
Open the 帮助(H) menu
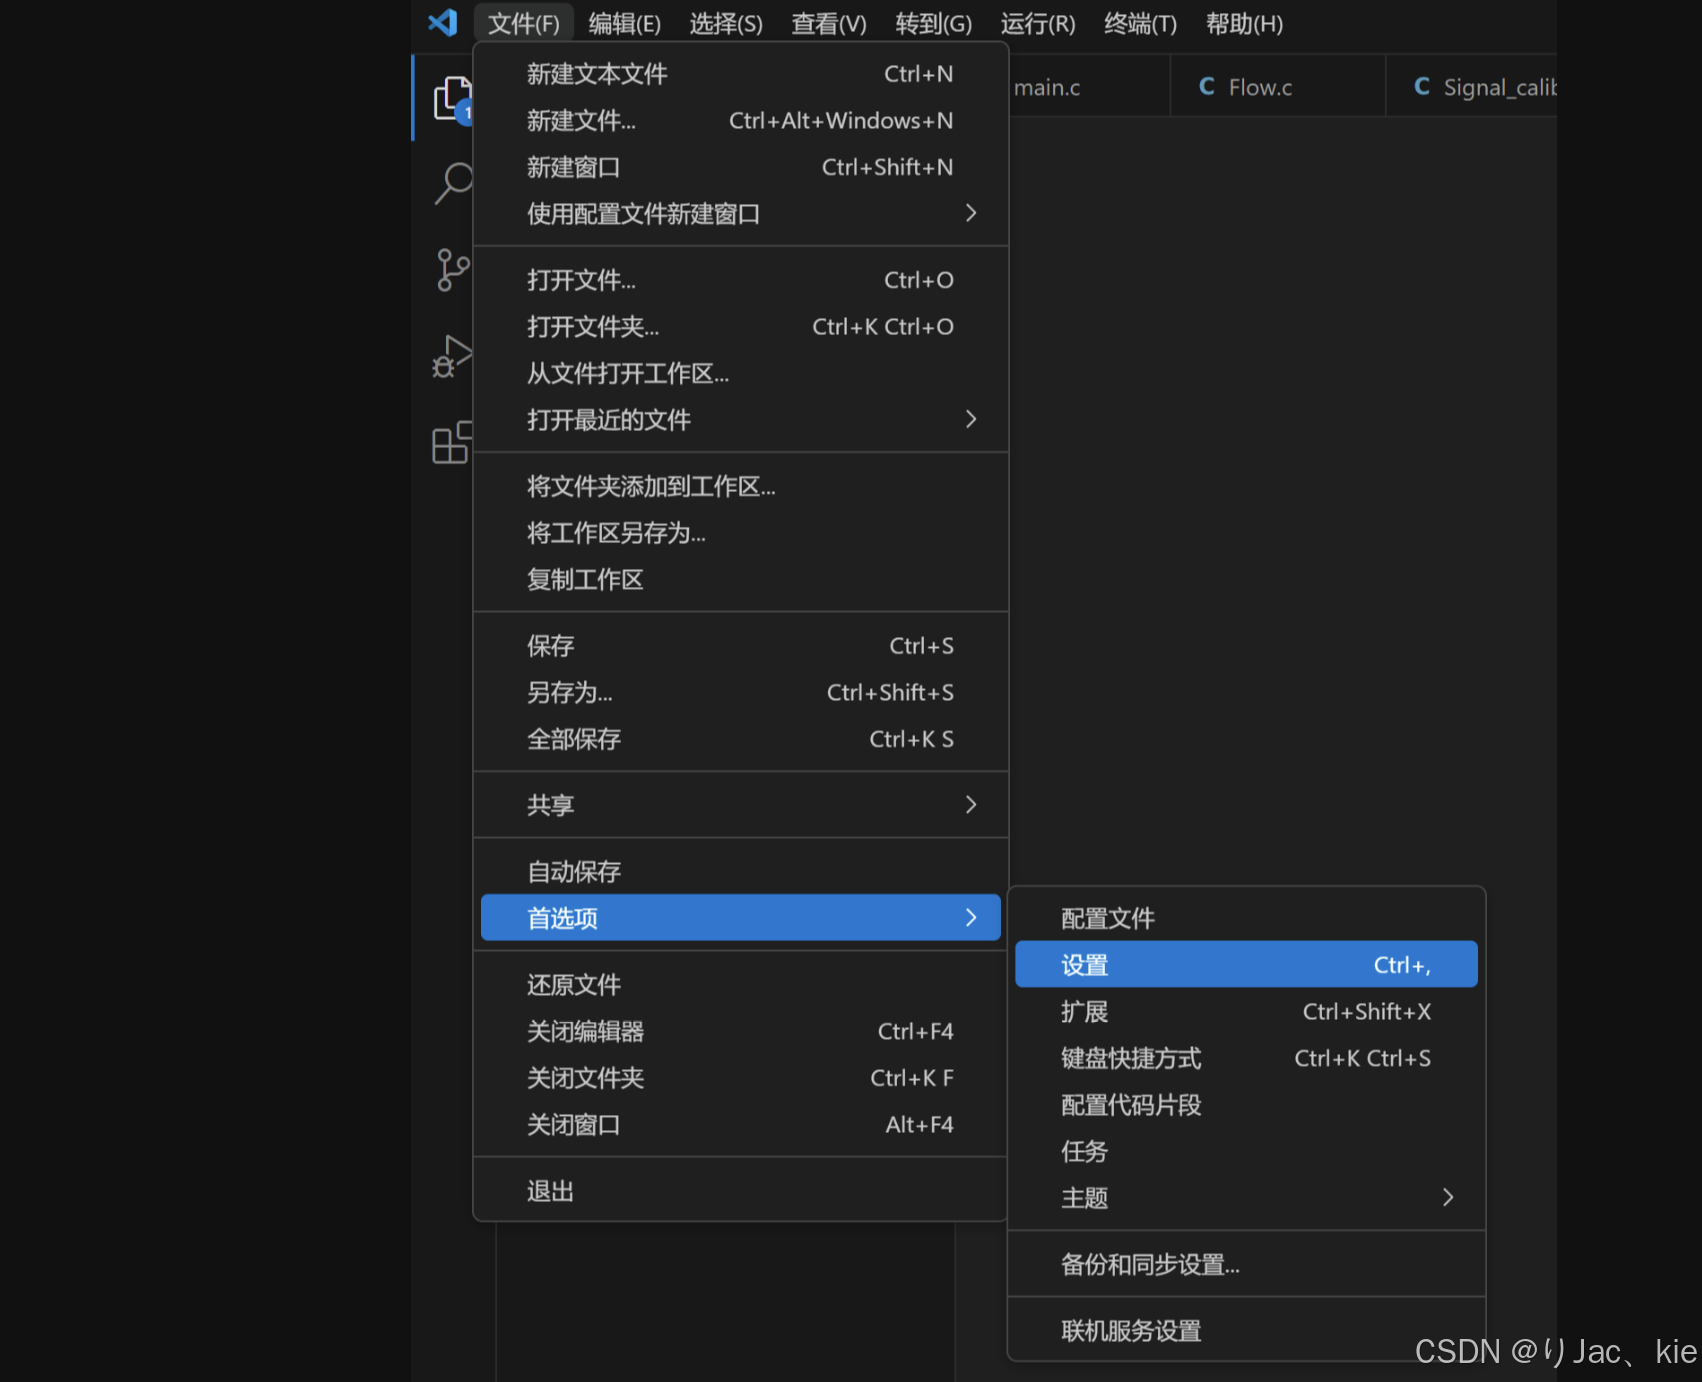point(1243,23)
